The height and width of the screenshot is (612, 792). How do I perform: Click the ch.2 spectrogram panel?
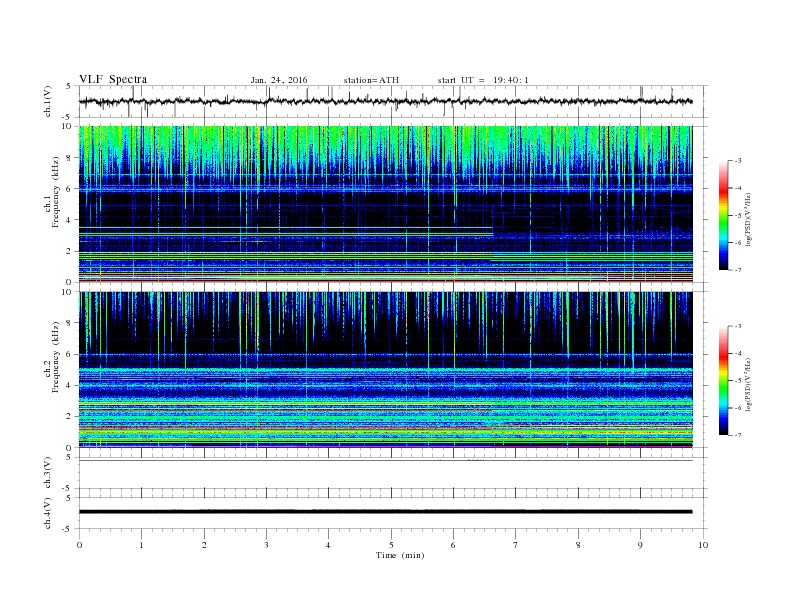coord(385,369)
